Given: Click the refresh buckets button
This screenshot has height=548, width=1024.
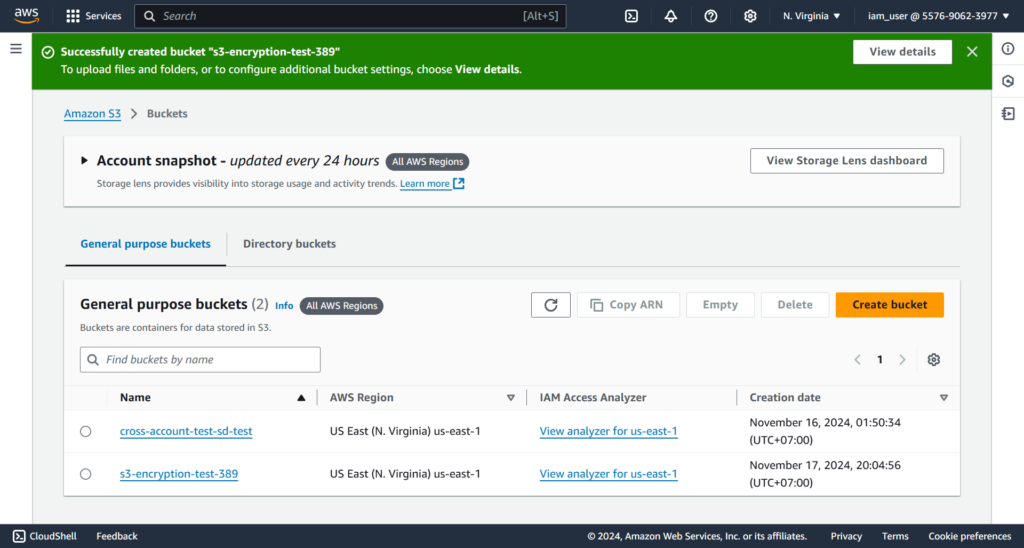Looking at the screenshot, I should click(550, 305).
